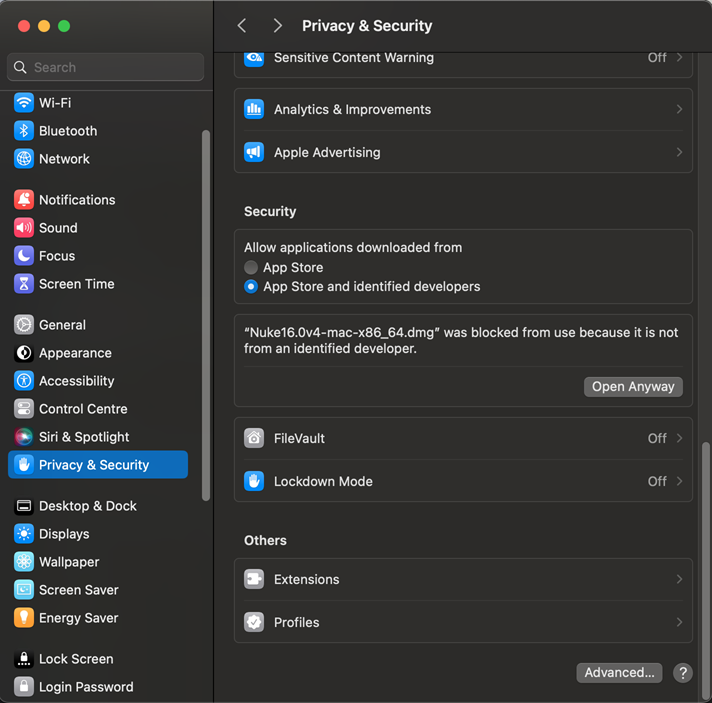The width and height of the screenshot is (712, 703).
Task: Select Privacy & Security sidebar item
Action: [x=98, y=465]
